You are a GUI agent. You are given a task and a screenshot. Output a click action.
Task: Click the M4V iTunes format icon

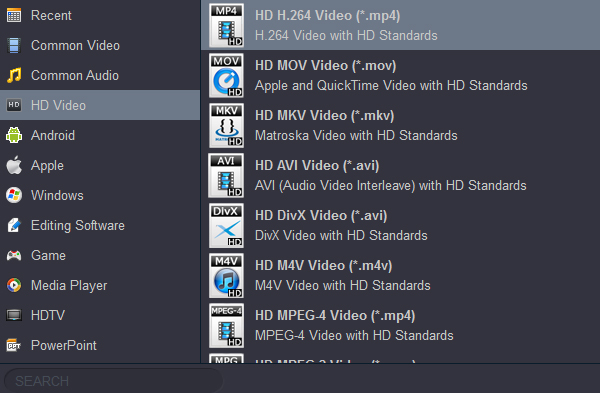226,276
